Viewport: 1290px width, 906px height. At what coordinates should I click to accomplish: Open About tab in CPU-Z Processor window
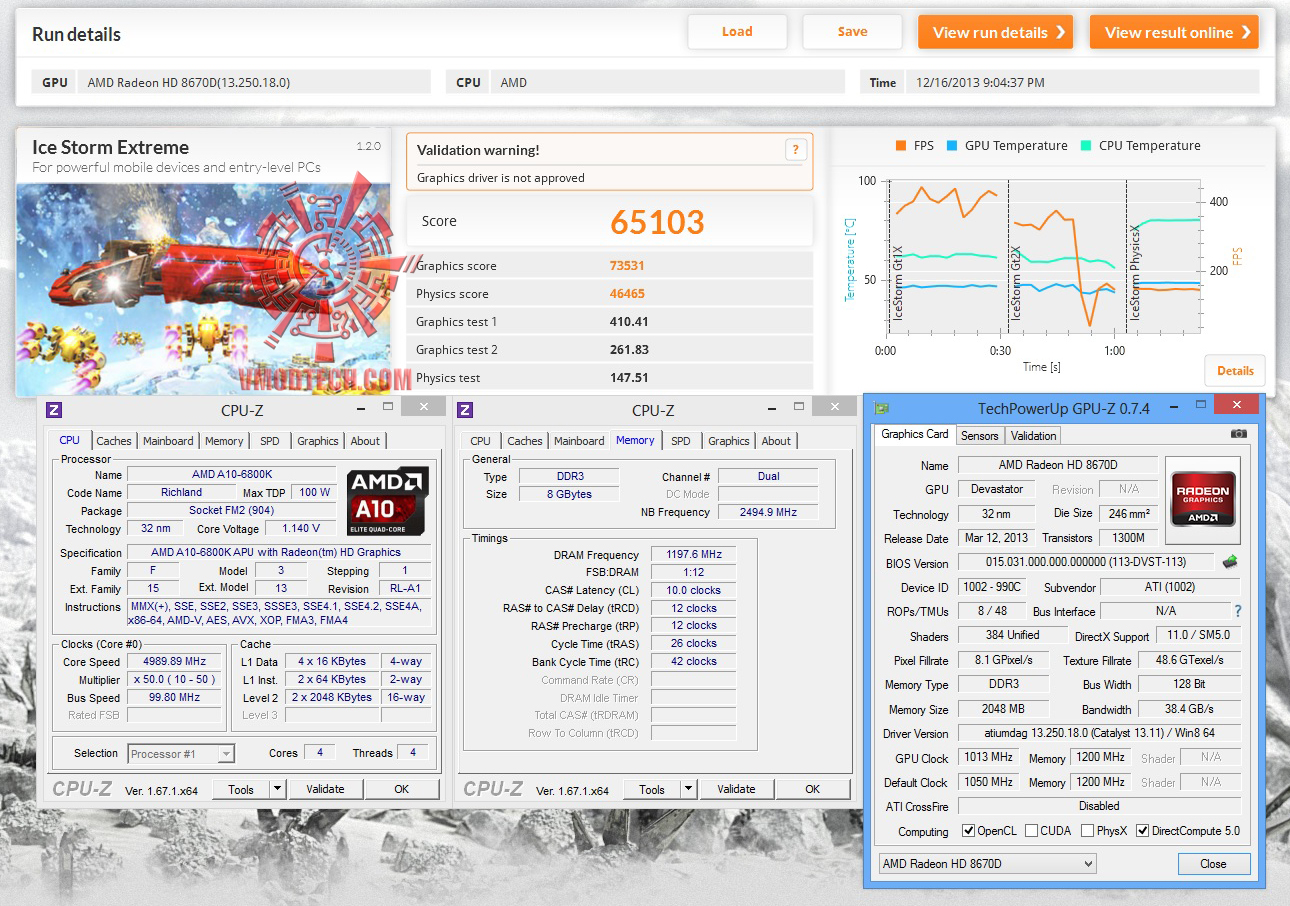coord(365,441)
